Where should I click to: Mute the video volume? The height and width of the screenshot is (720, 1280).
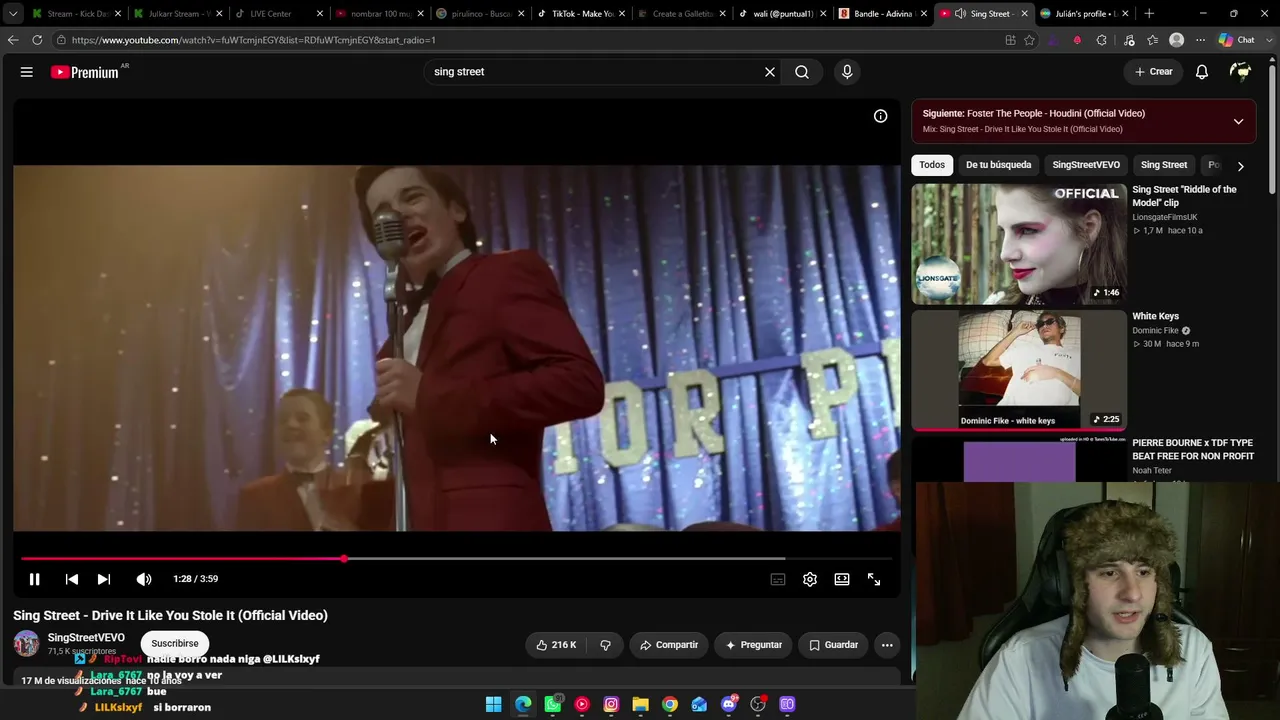pyautogui.click(x=144, y=579)
